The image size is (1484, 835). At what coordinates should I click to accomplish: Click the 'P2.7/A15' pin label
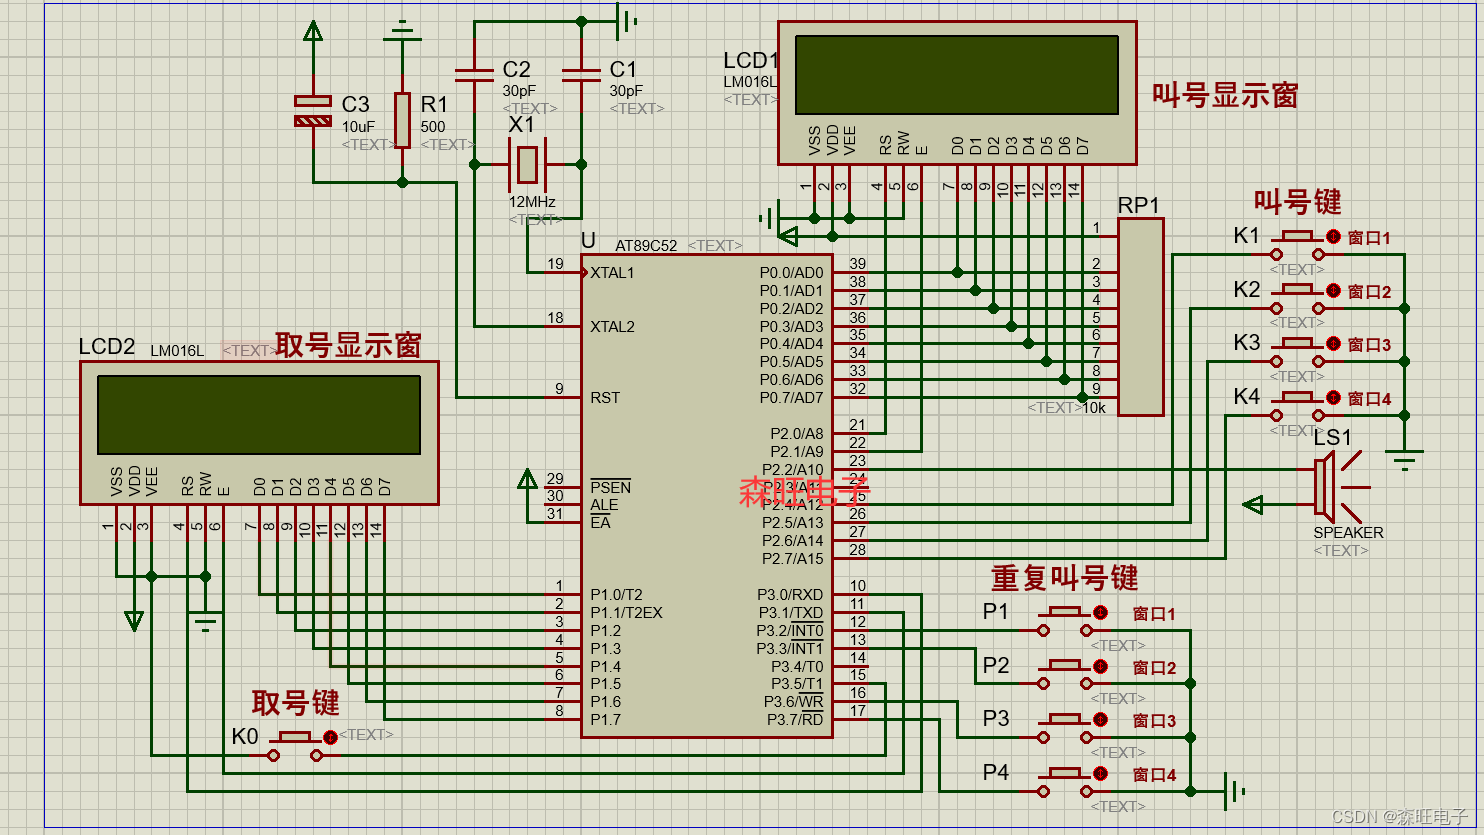pyautogui.click(x=793, y=559)
